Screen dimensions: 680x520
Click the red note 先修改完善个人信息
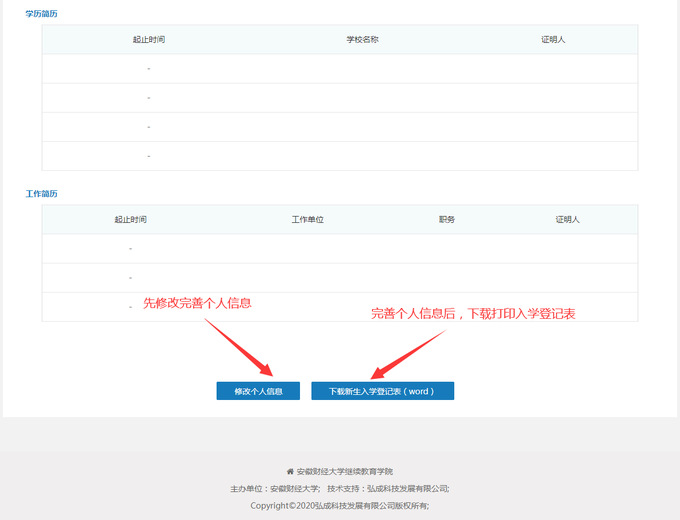point(197,303)
